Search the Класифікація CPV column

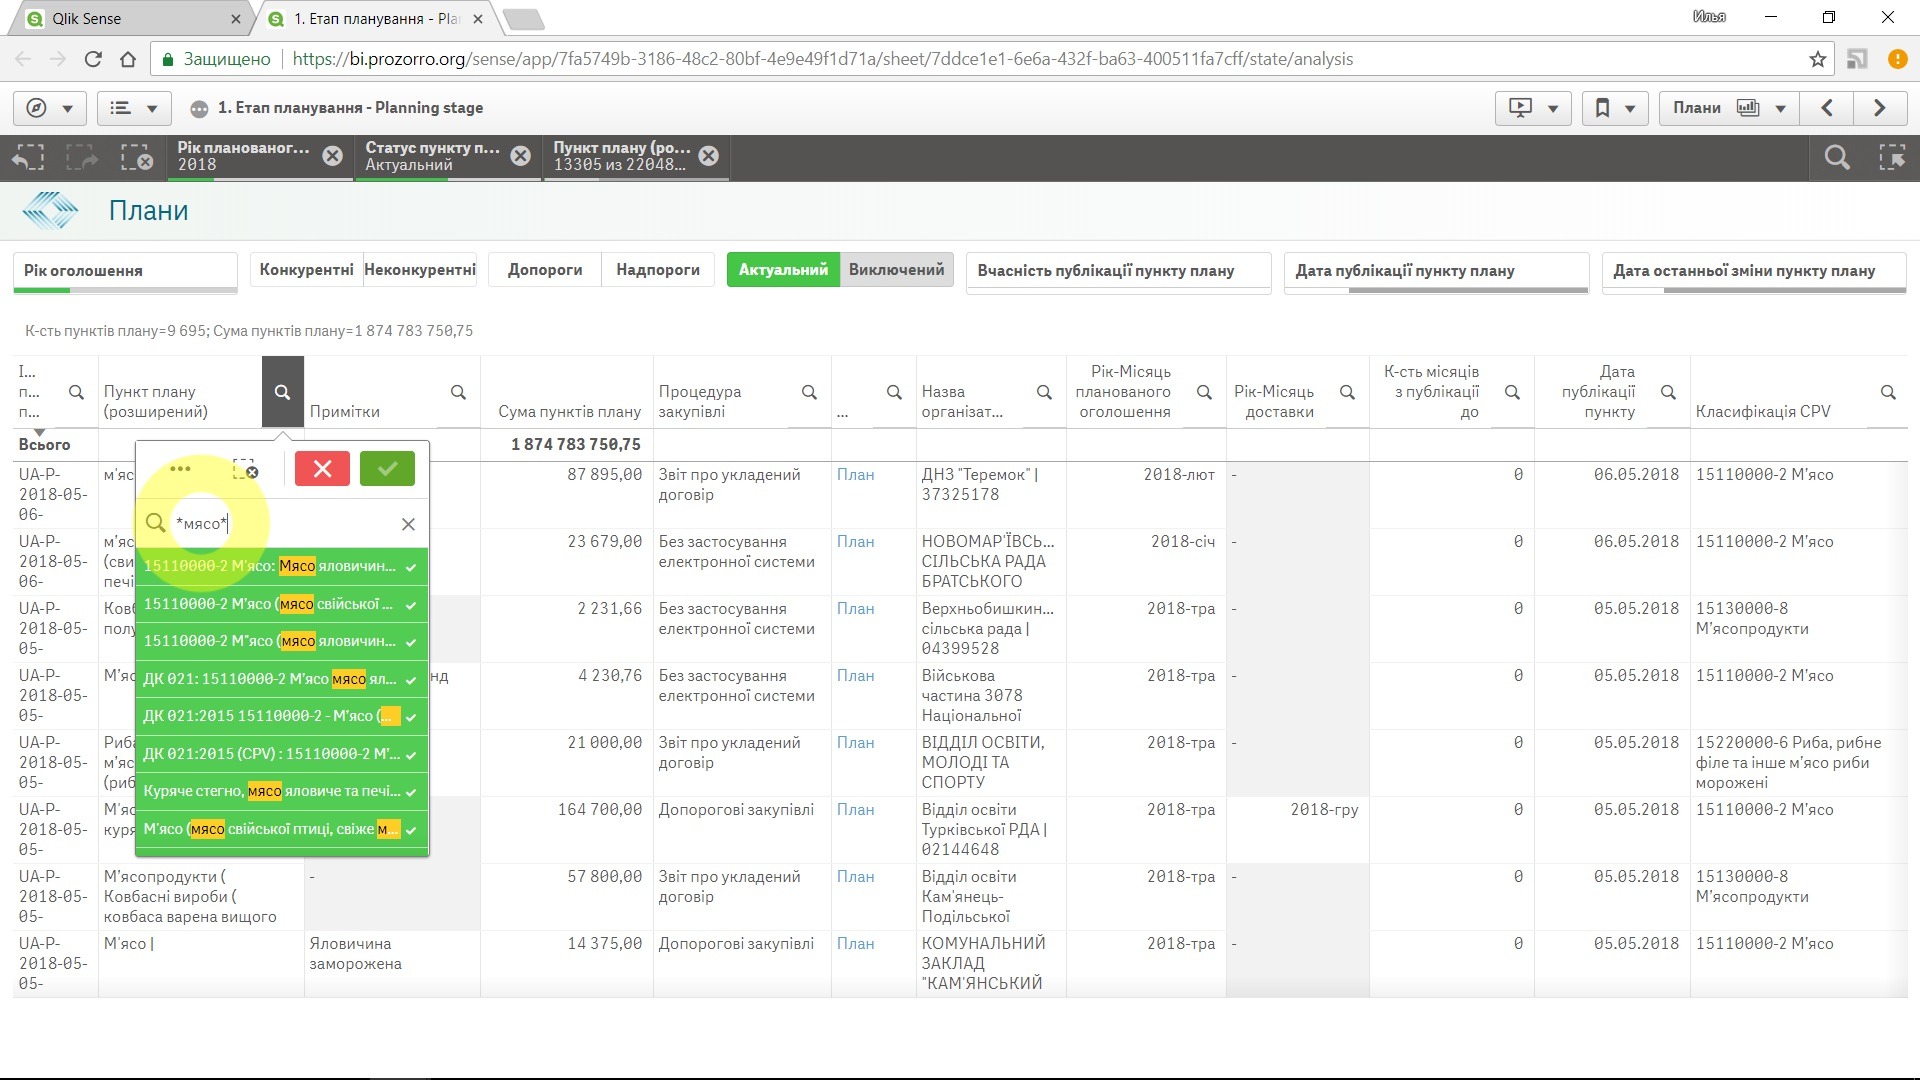click(1887, 392)
